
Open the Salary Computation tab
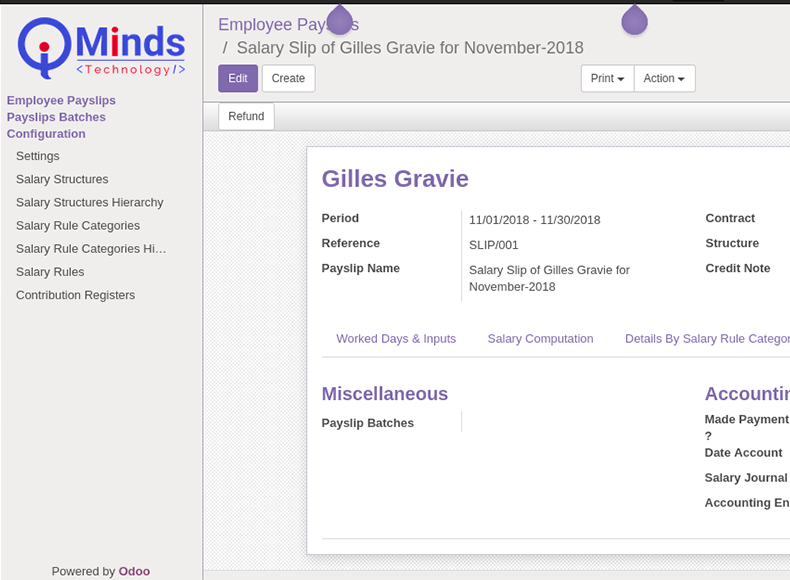[x=540, y=339]
